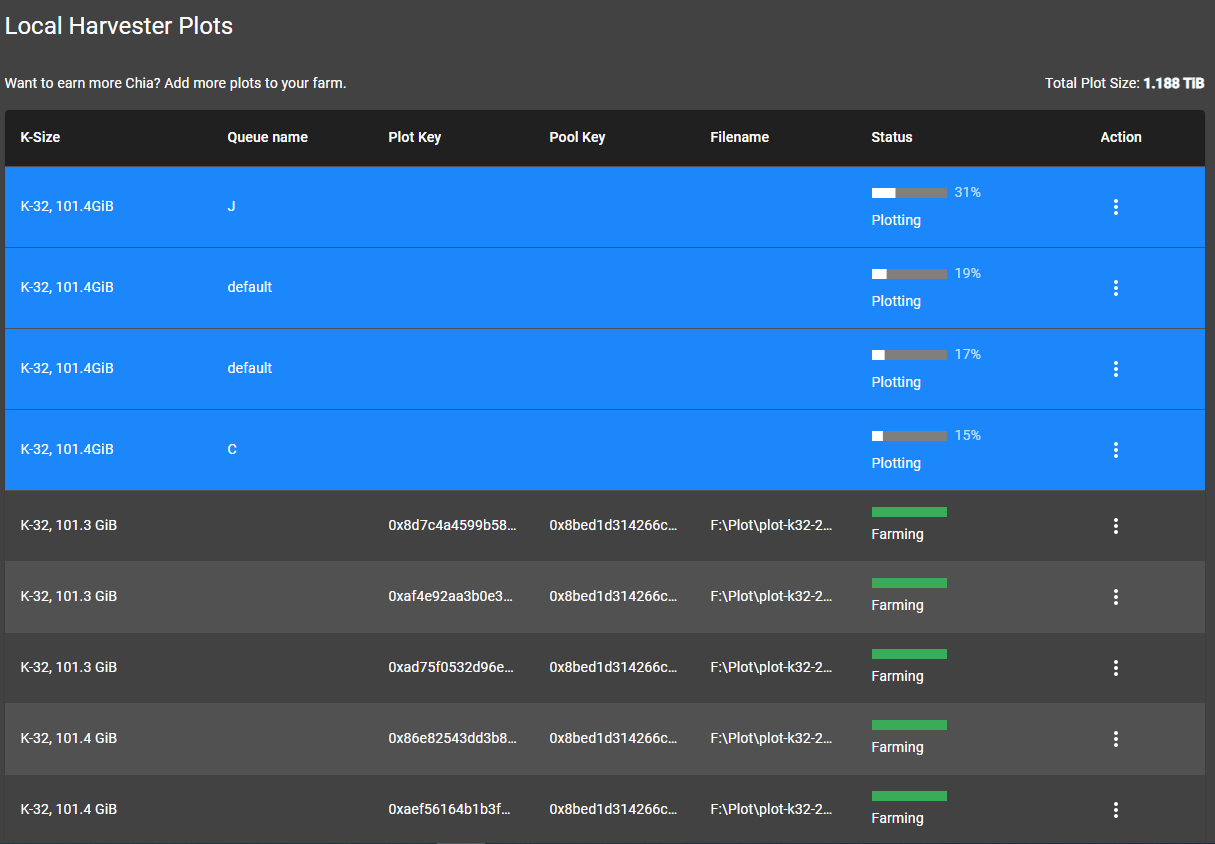Open the action menu for plot 0xaef56164b1b3f
The image size is (1215, 844).
pyautogui.click(x=1116, y=810)
